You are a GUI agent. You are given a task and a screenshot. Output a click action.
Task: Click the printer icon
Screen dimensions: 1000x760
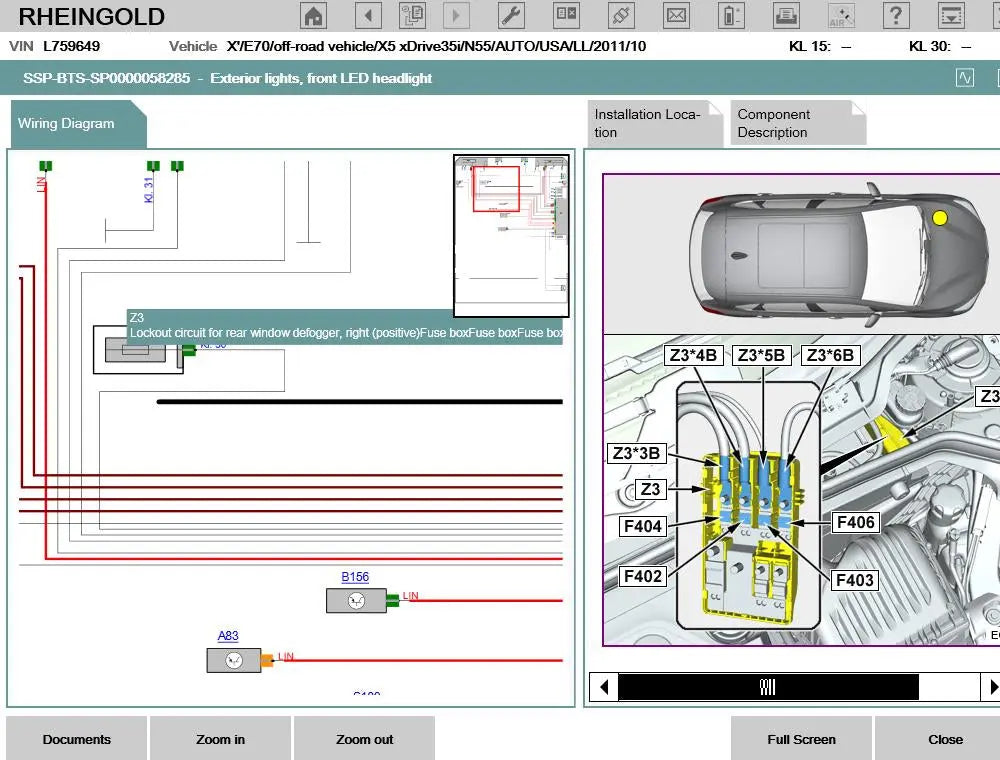coord(787,16)
